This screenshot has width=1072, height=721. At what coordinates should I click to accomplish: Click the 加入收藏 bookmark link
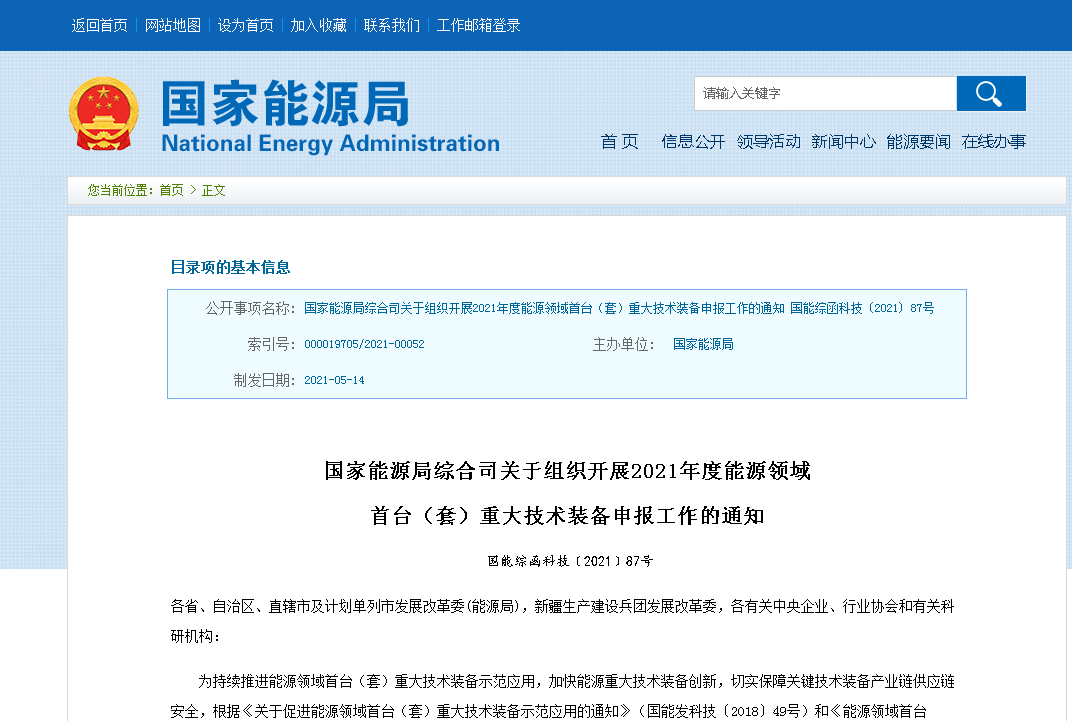point(318,25)
